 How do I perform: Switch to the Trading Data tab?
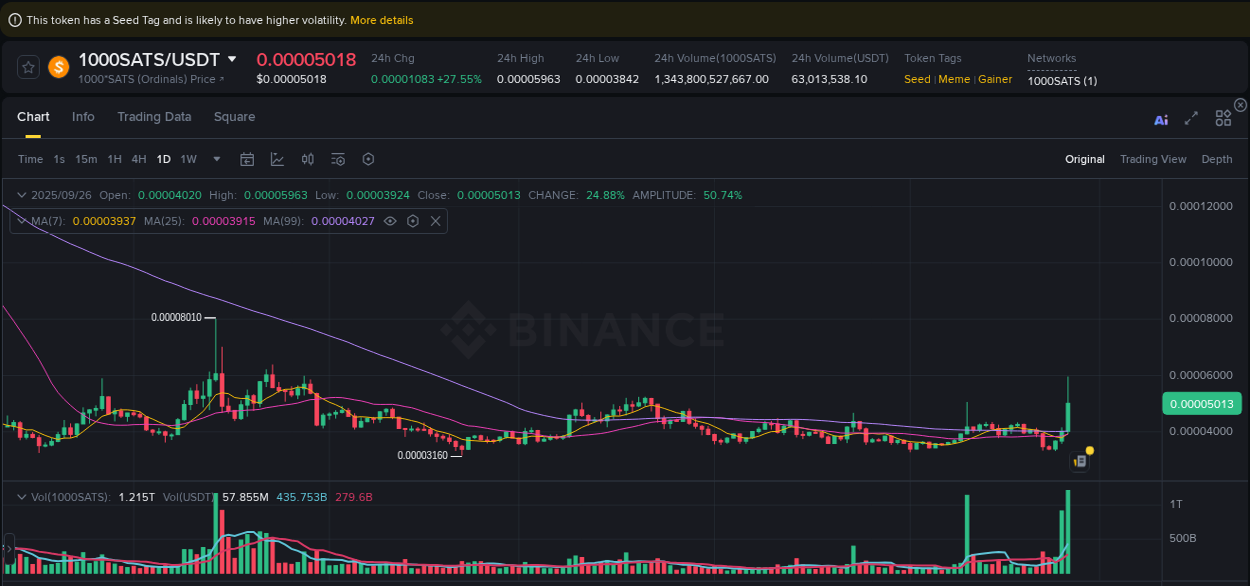click(x=154, y=117)
